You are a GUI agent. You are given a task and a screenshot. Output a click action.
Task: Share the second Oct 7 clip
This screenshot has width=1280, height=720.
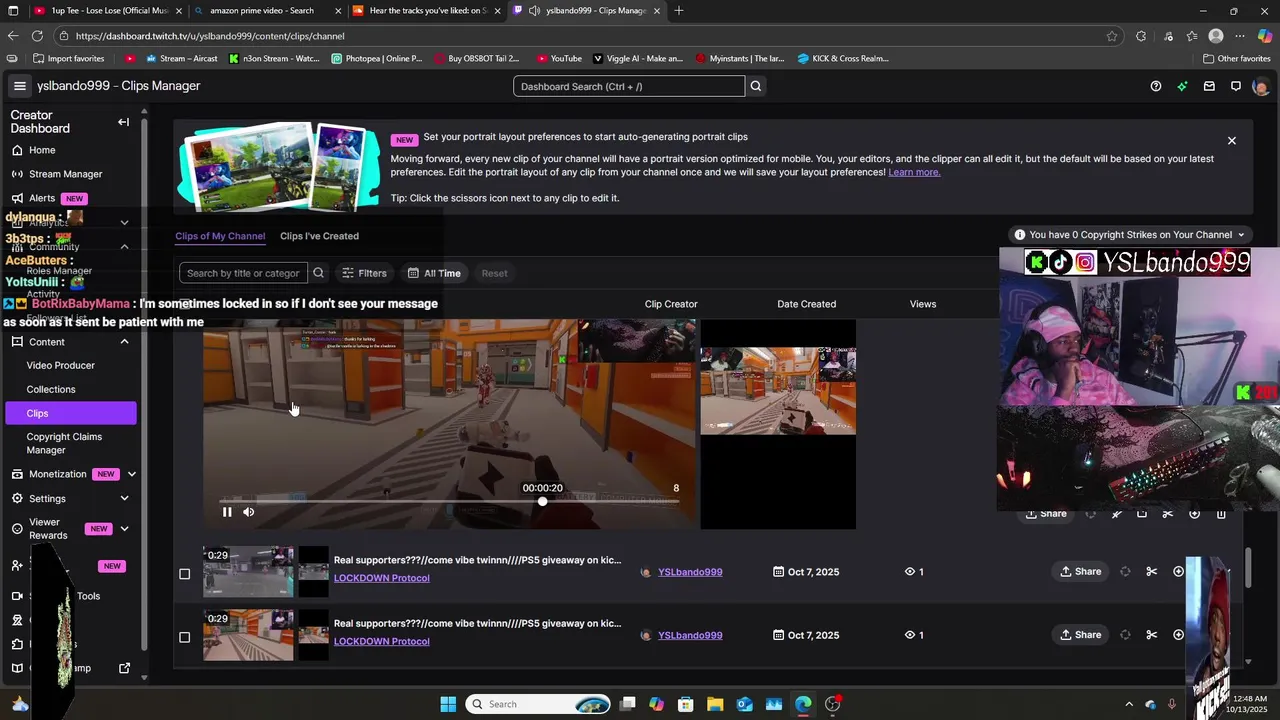click(x=1081, y=635)
